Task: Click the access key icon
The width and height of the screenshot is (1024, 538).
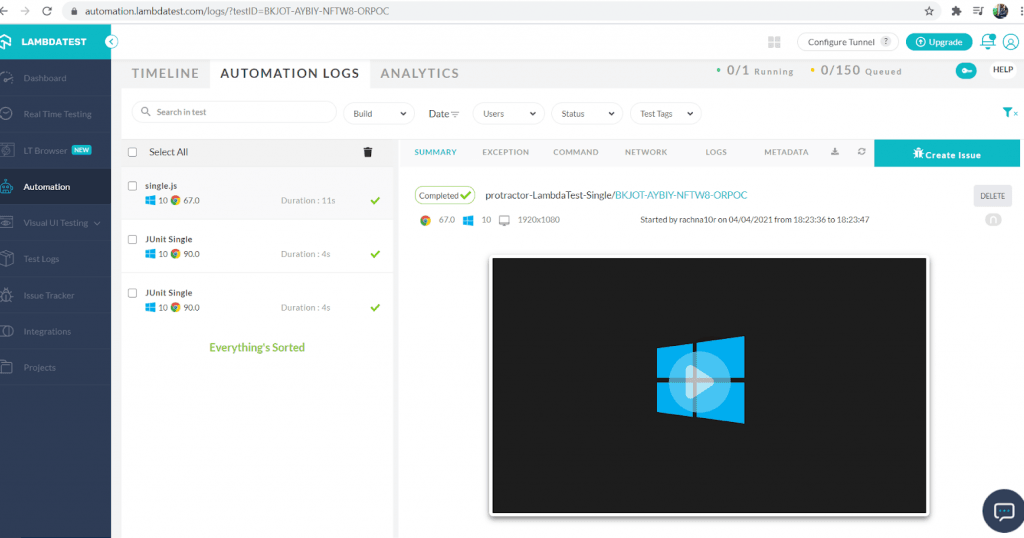Action: 966,71
